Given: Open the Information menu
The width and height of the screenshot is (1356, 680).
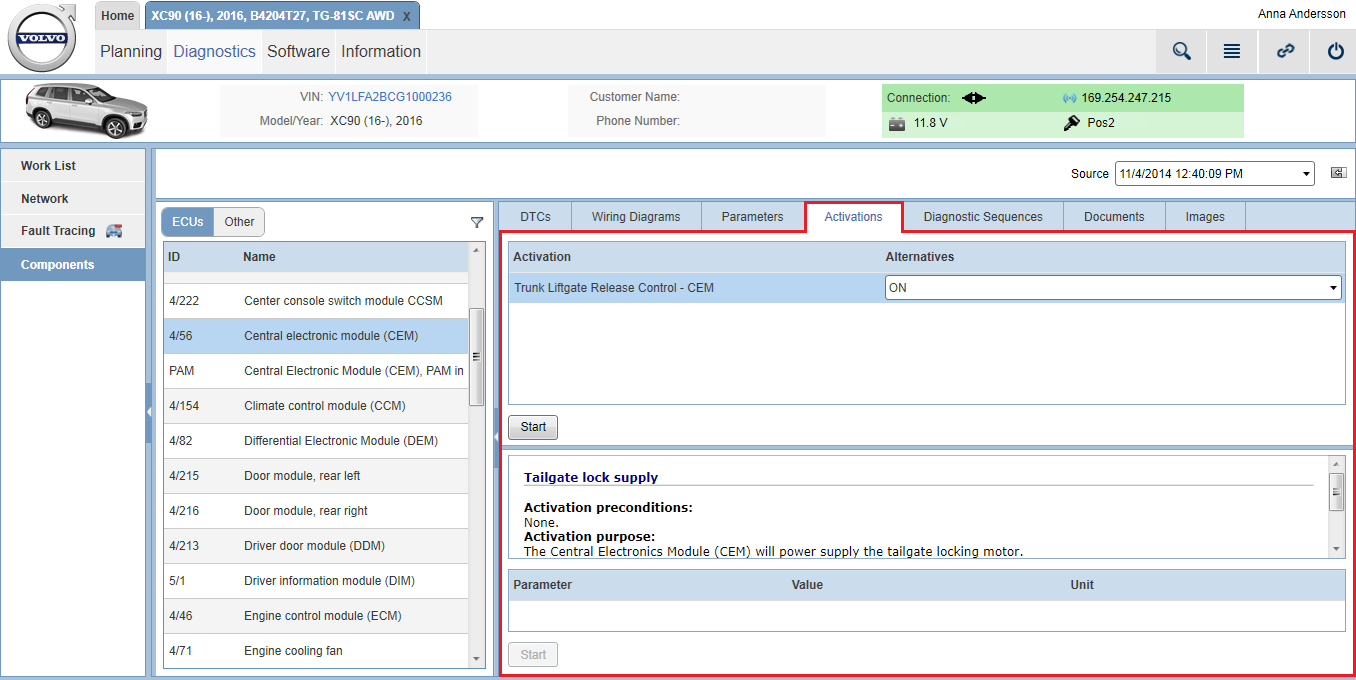Looking at the screenshot, I should [x=381, y=51].
